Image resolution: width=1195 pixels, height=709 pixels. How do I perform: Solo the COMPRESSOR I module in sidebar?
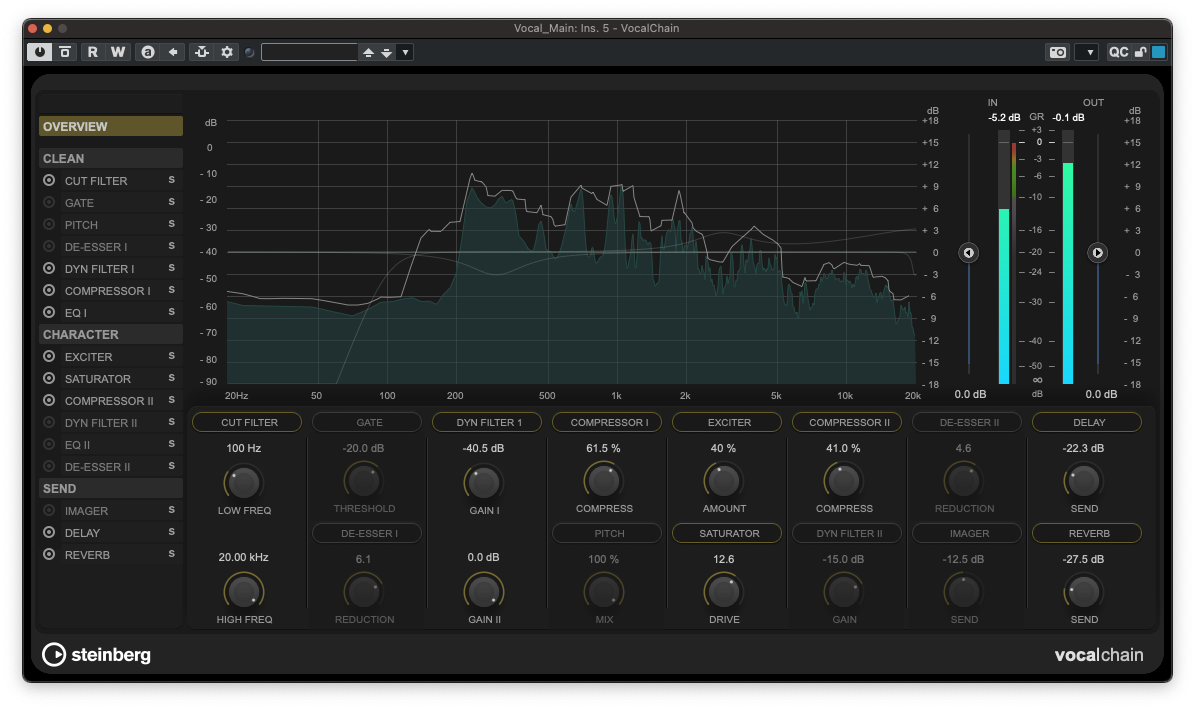[x=171, y=290]
